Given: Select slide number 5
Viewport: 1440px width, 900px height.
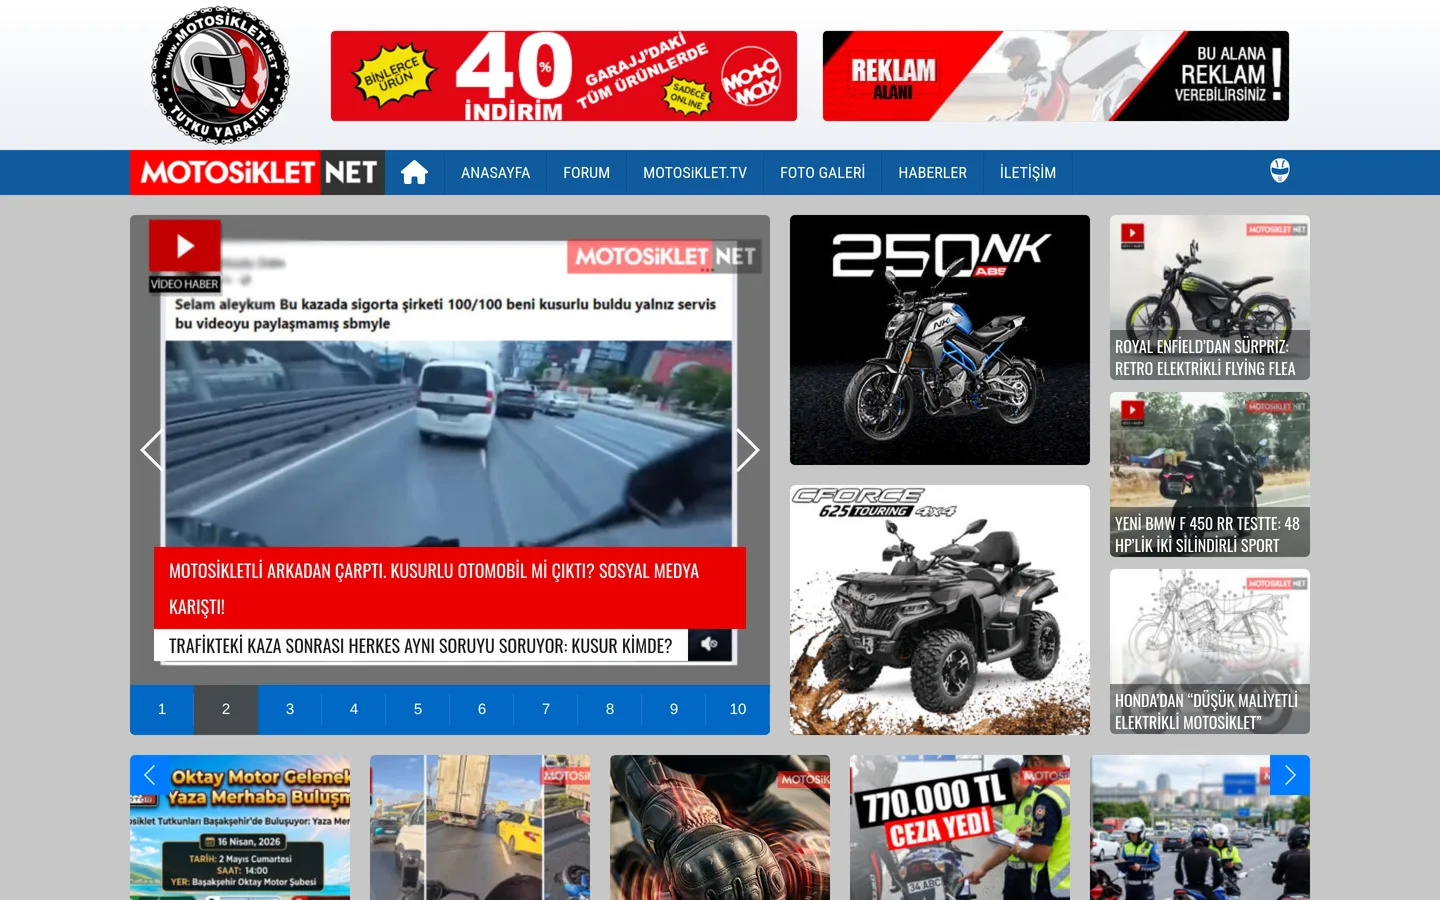Looking at the screenshot, I should [418, 709].
